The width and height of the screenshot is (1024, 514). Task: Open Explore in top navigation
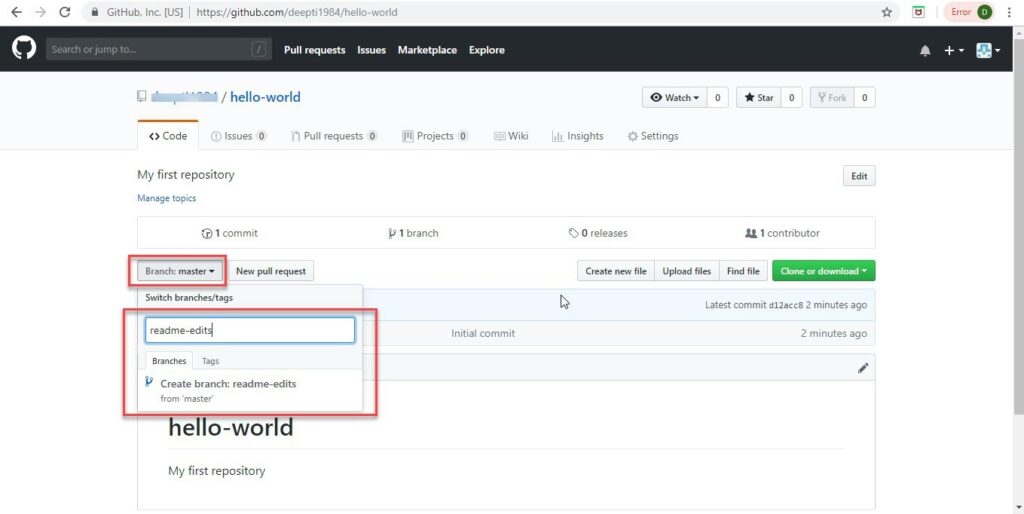pyautogui.click(x=487, y=50)
